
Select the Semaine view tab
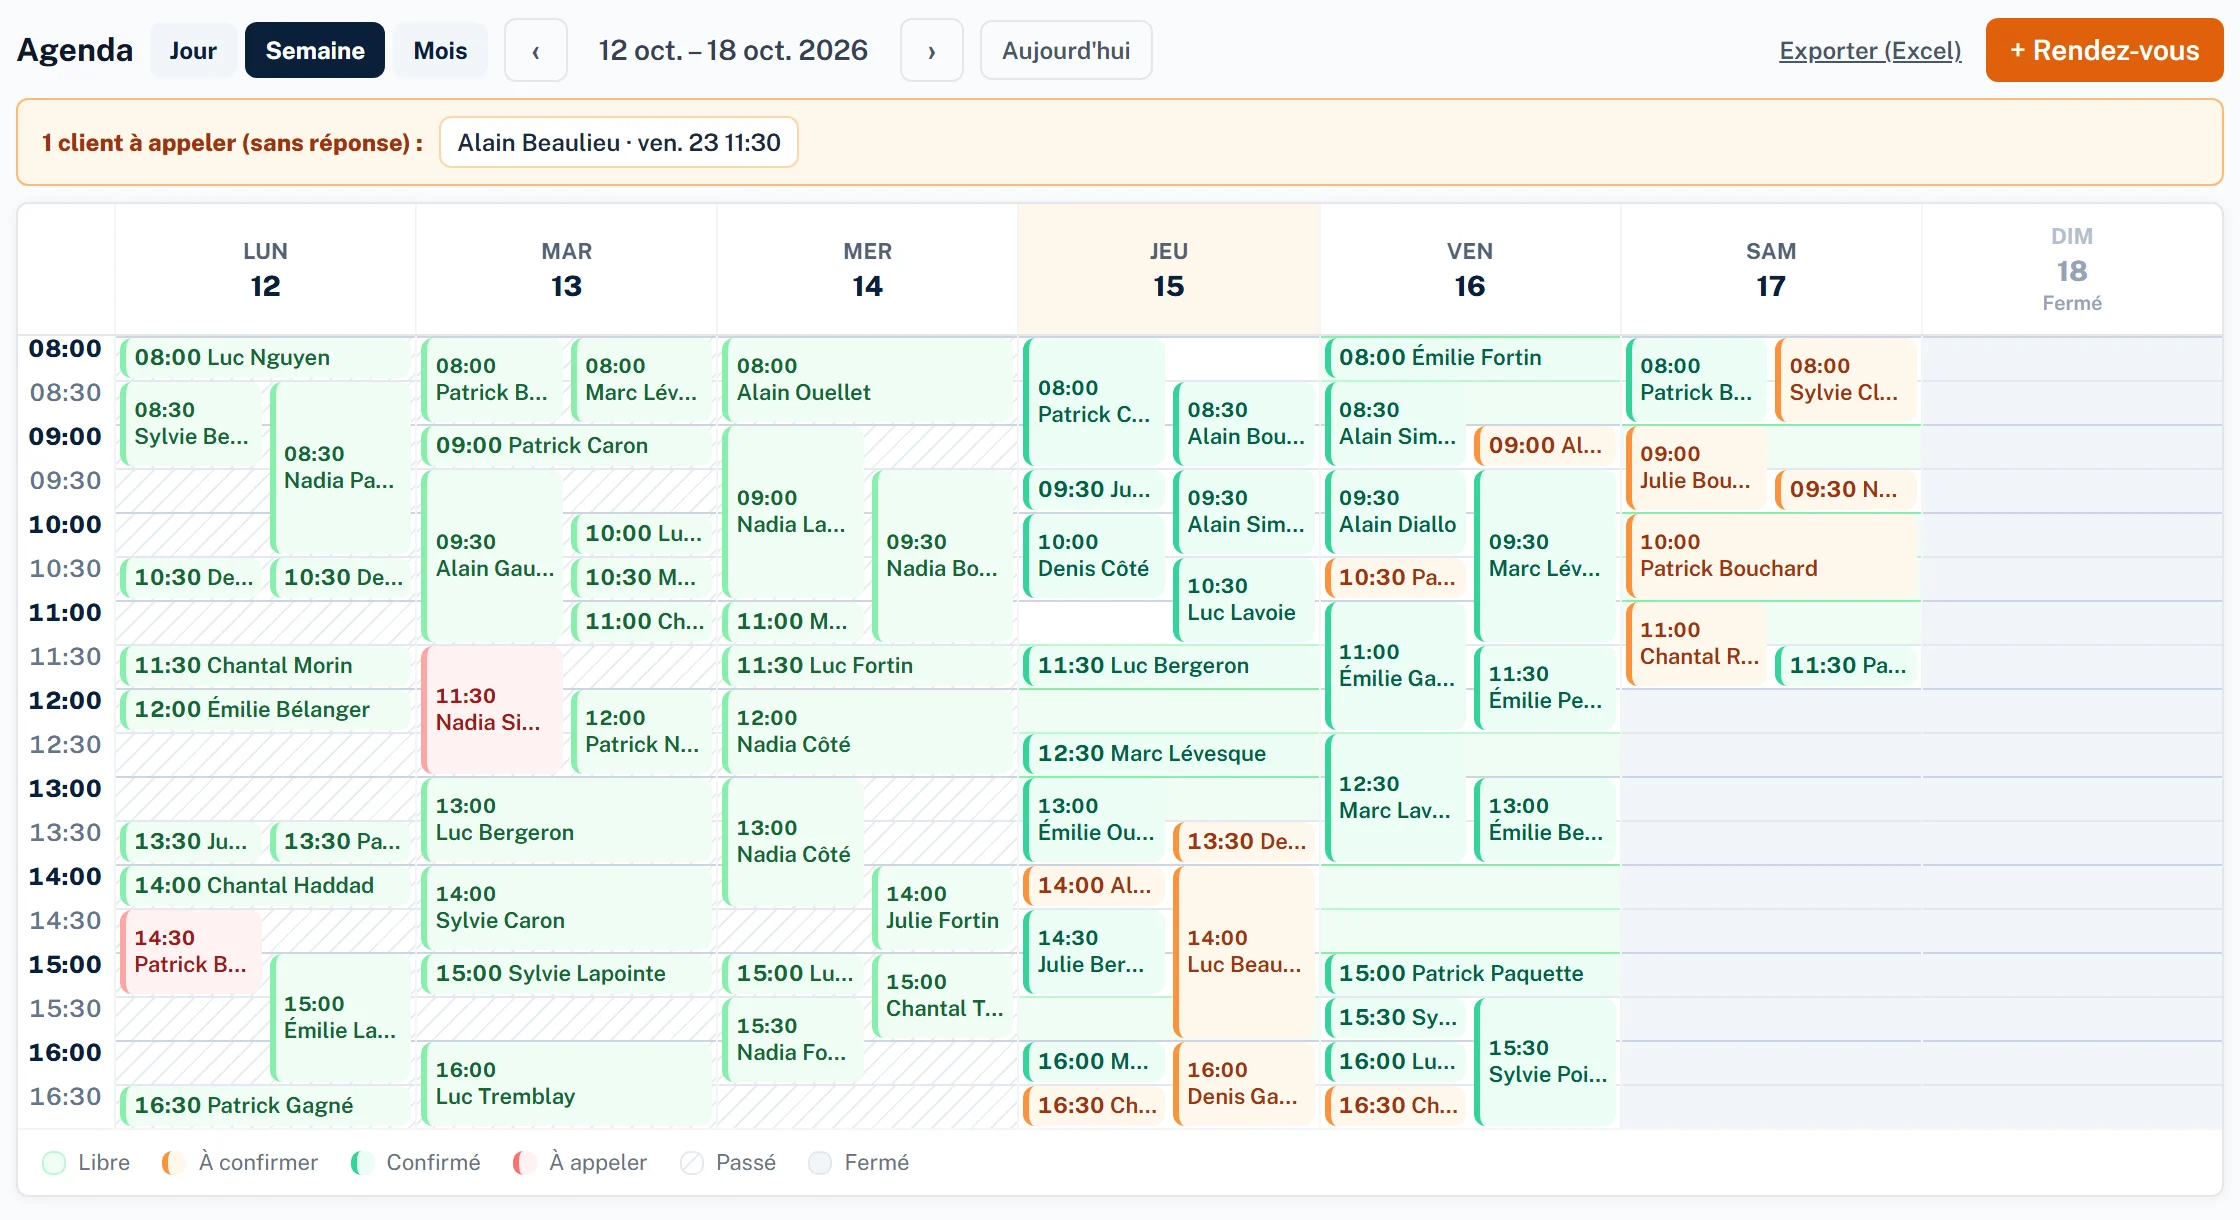click(315, 51)
